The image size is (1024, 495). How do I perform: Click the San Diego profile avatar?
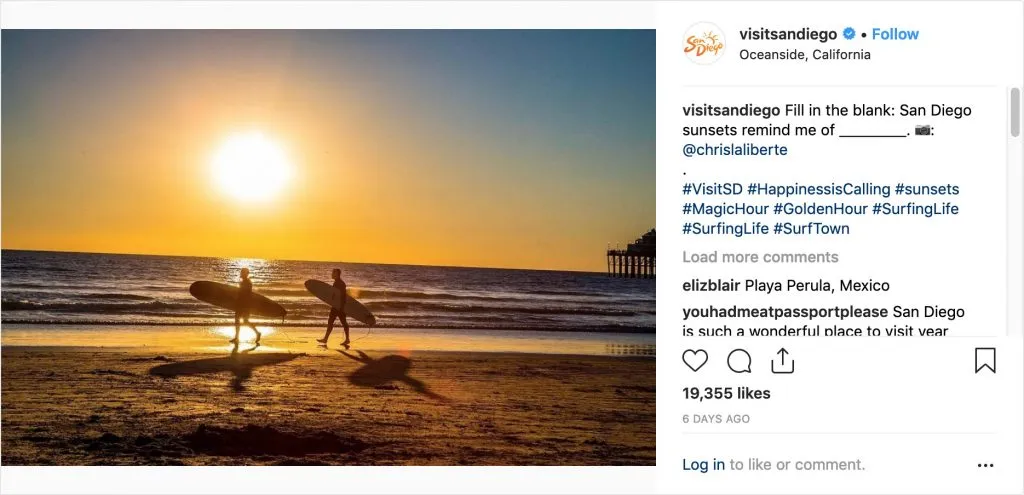tap(704, 43)
